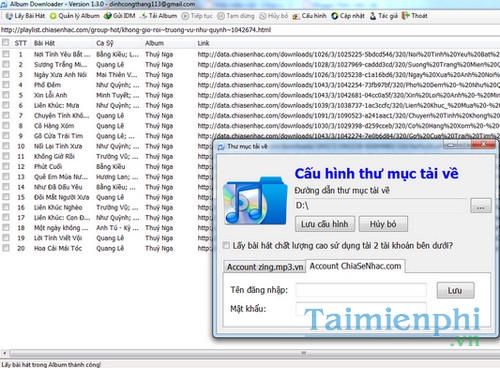Image resolution: width=500 pixels, height=368 pixels.
Task: Check the row 1 Nơi Tình Yêu Bắt checkbox
Action: [x=6, y=54]
